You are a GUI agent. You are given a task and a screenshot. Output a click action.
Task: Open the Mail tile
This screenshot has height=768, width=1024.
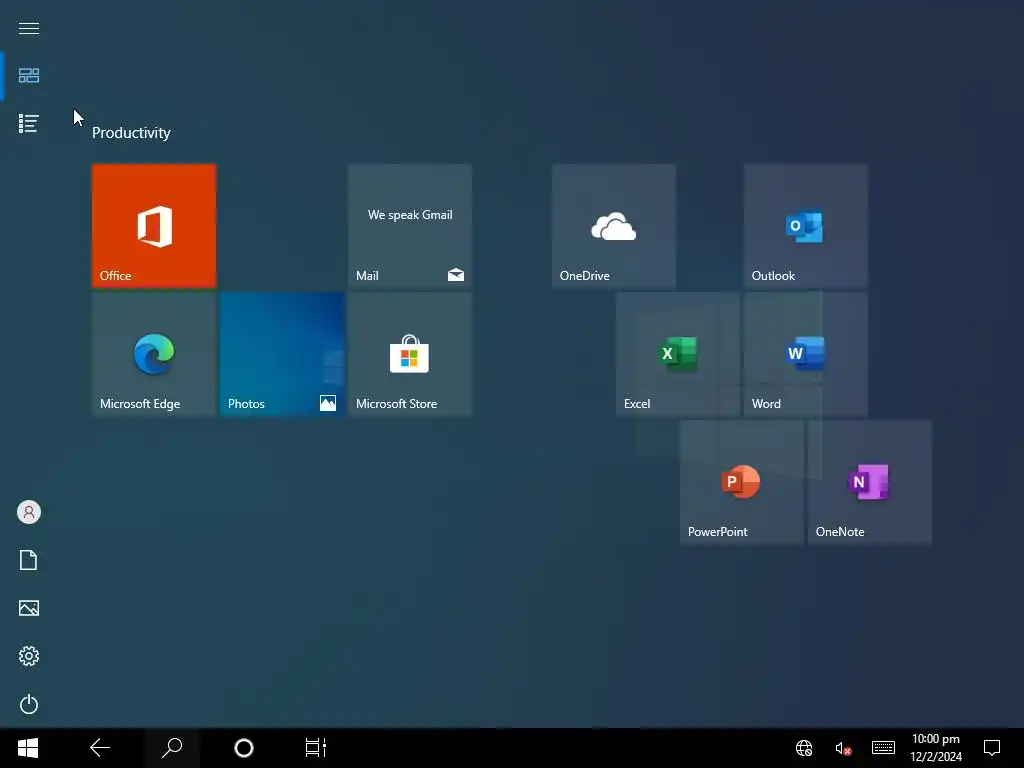410,226
